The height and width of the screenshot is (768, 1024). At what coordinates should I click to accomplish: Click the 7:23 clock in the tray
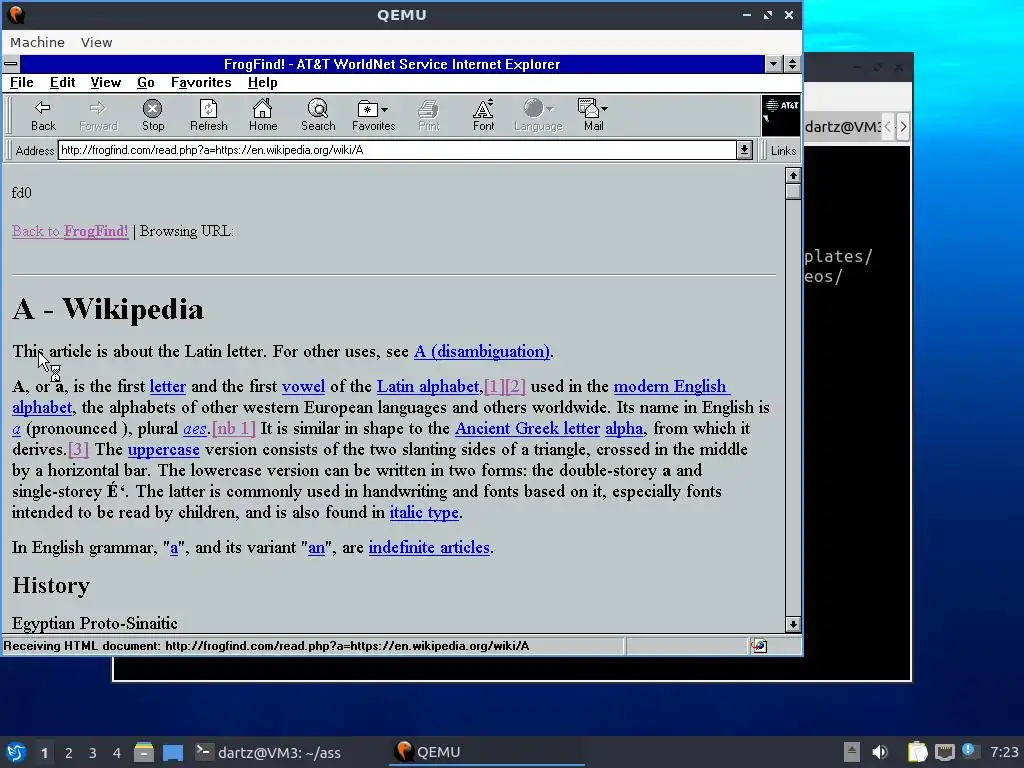(x=1004, y=752)
